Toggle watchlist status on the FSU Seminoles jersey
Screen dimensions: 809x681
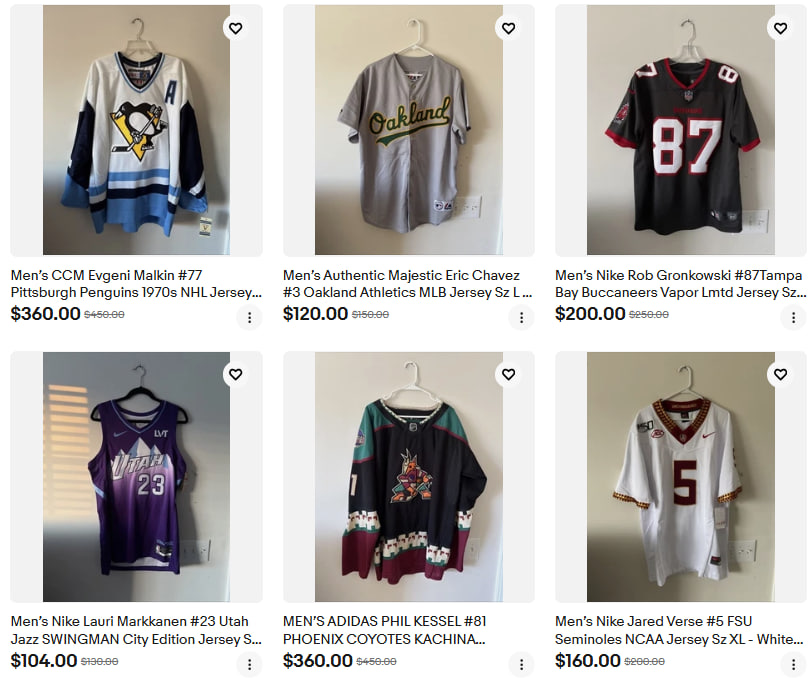pos(781,374)
